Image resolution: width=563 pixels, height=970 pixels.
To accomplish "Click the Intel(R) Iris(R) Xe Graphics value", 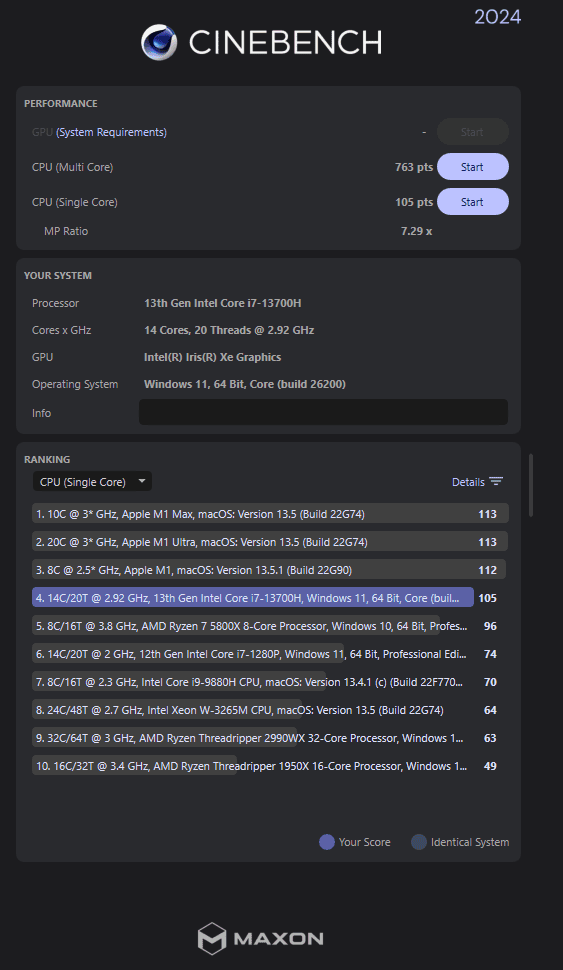I will point(212,357).
